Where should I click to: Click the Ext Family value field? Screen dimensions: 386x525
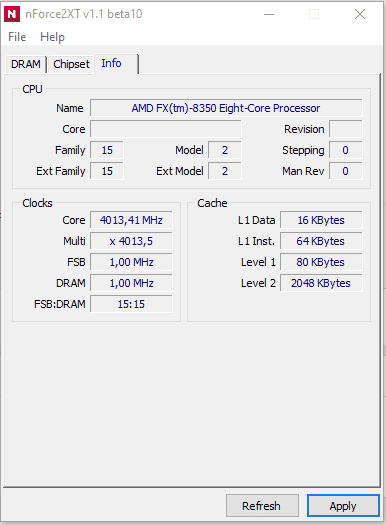tap(107, 171)
